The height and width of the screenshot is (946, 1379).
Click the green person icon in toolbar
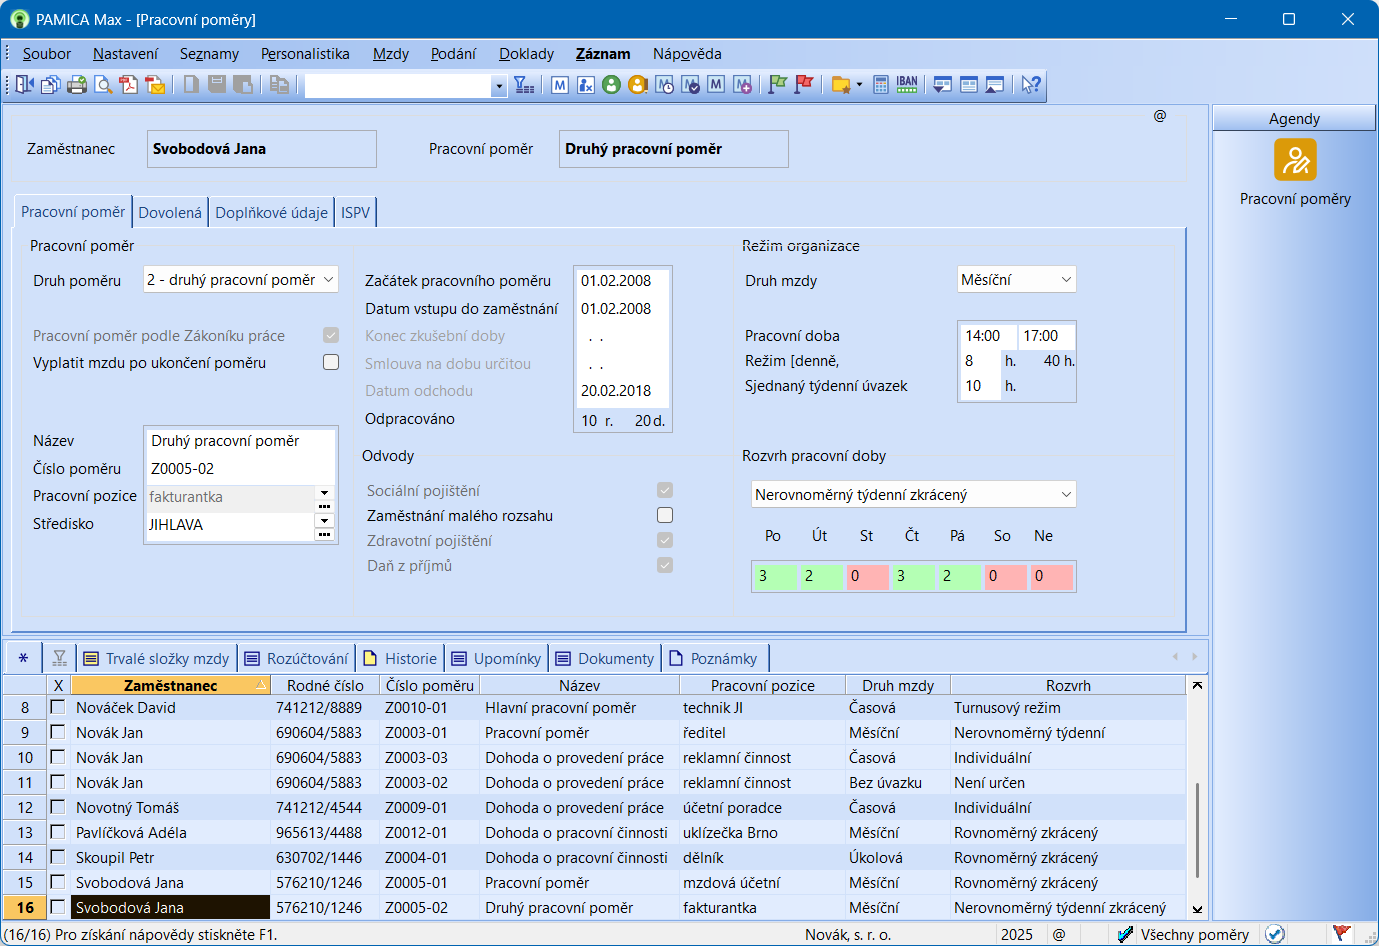tap(612, 85)
